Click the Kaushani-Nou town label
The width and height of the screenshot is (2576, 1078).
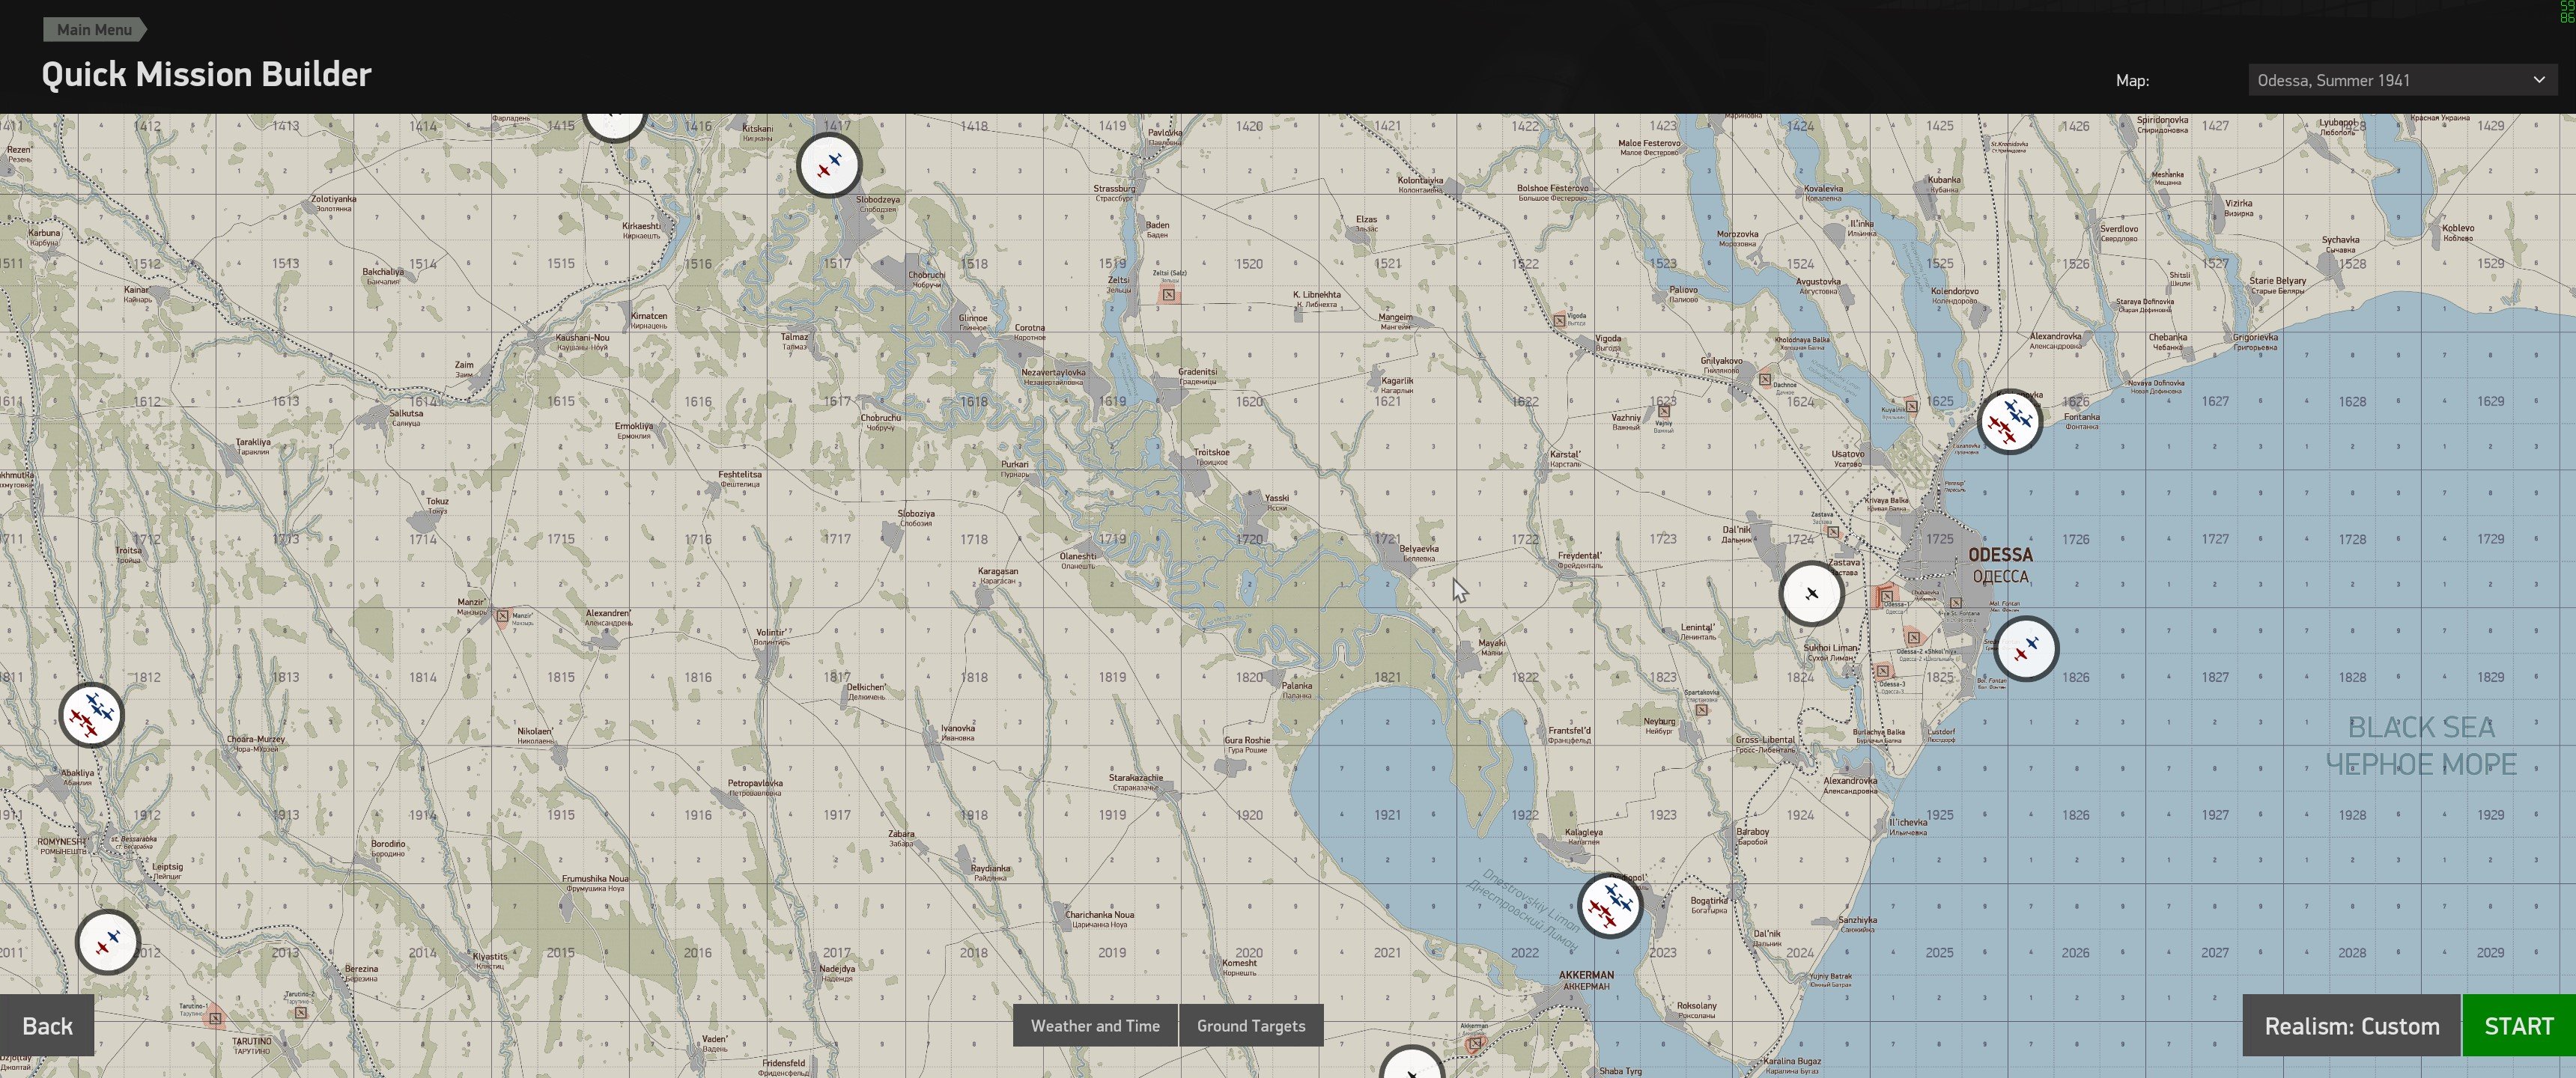point(582,338)
